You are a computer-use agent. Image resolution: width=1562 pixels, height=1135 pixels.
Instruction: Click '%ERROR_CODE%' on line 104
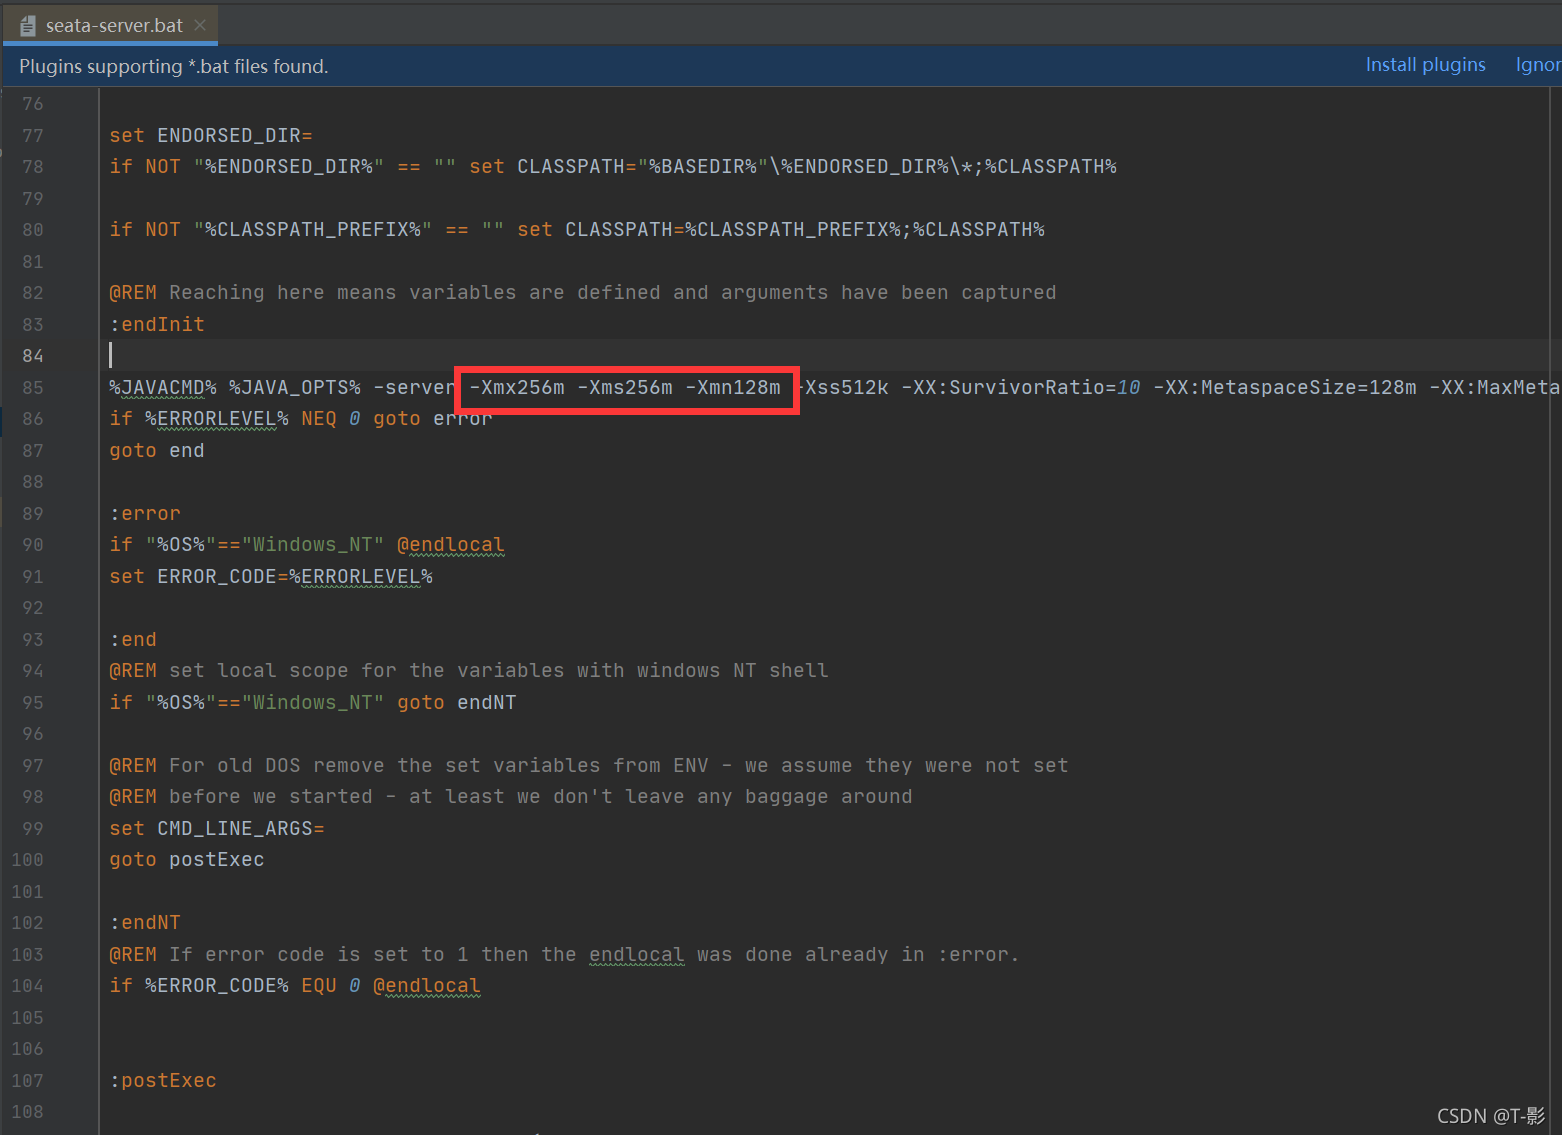coord(217,986)
